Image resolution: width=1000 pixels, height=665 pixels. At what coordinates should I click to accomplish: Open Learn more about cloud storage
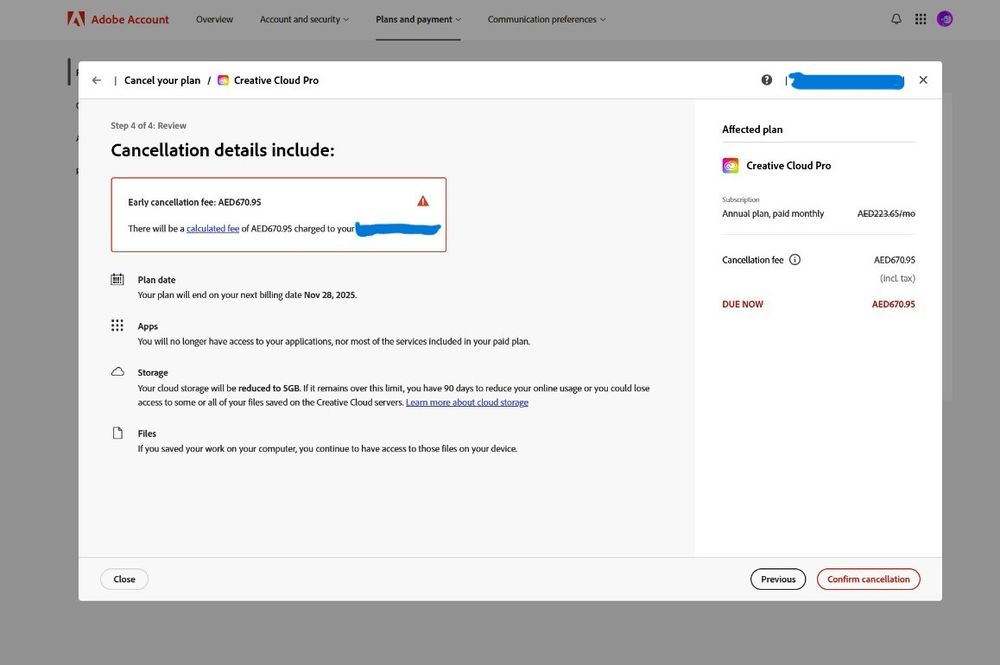click(x=467, y=402)
